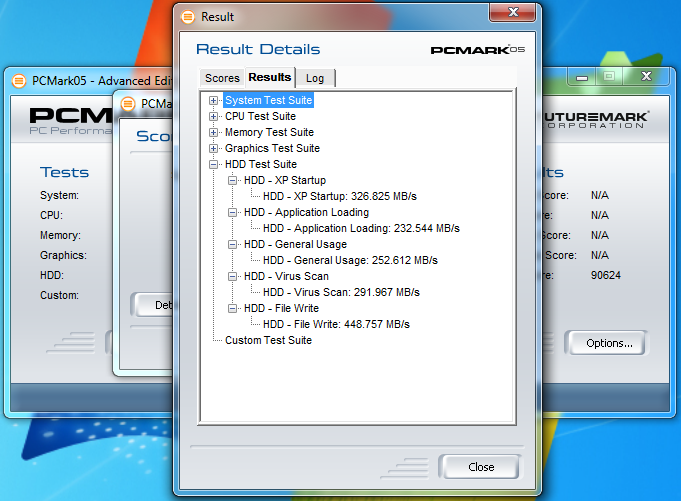Click the Result dialog title icon
Viewport: 681px width, 501px height.
pyautogui.click(x=188, y=17)
